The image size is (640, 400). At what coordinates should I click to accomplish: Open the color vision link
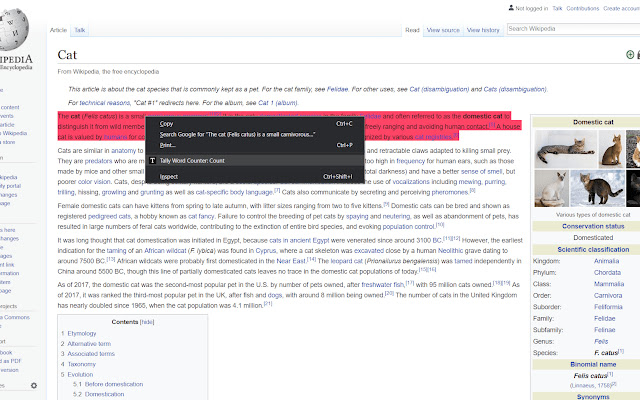coord(94,182)
